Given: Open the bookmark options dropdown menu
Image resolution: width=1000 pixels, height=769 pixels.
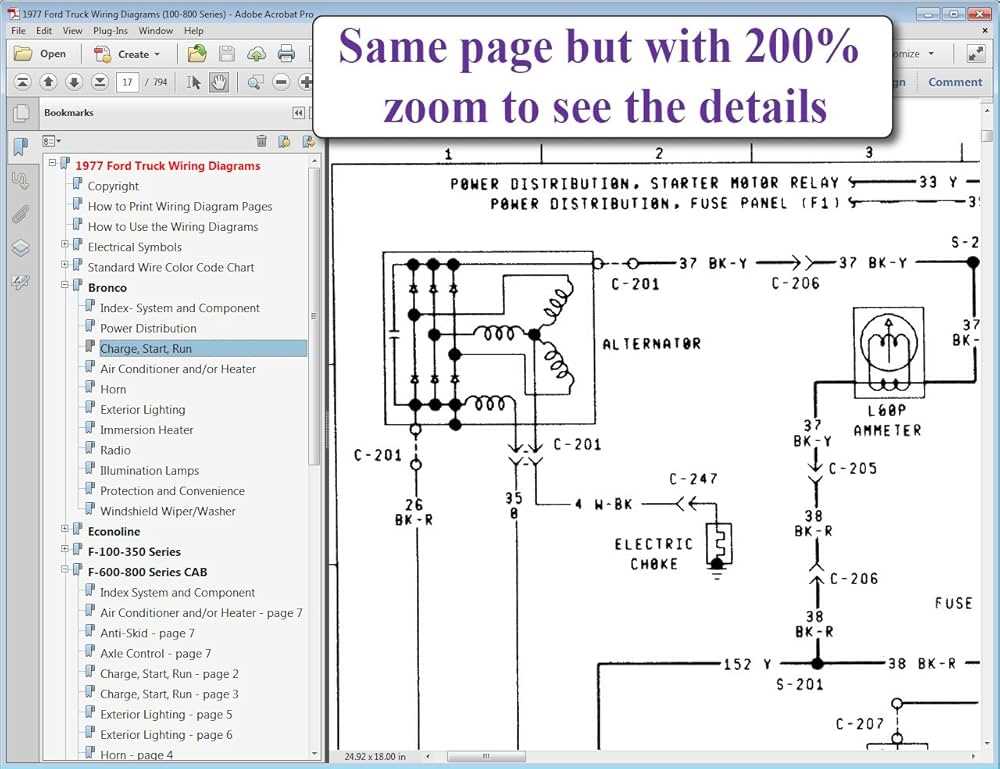Looking at the screenshot, I should 51,141.
